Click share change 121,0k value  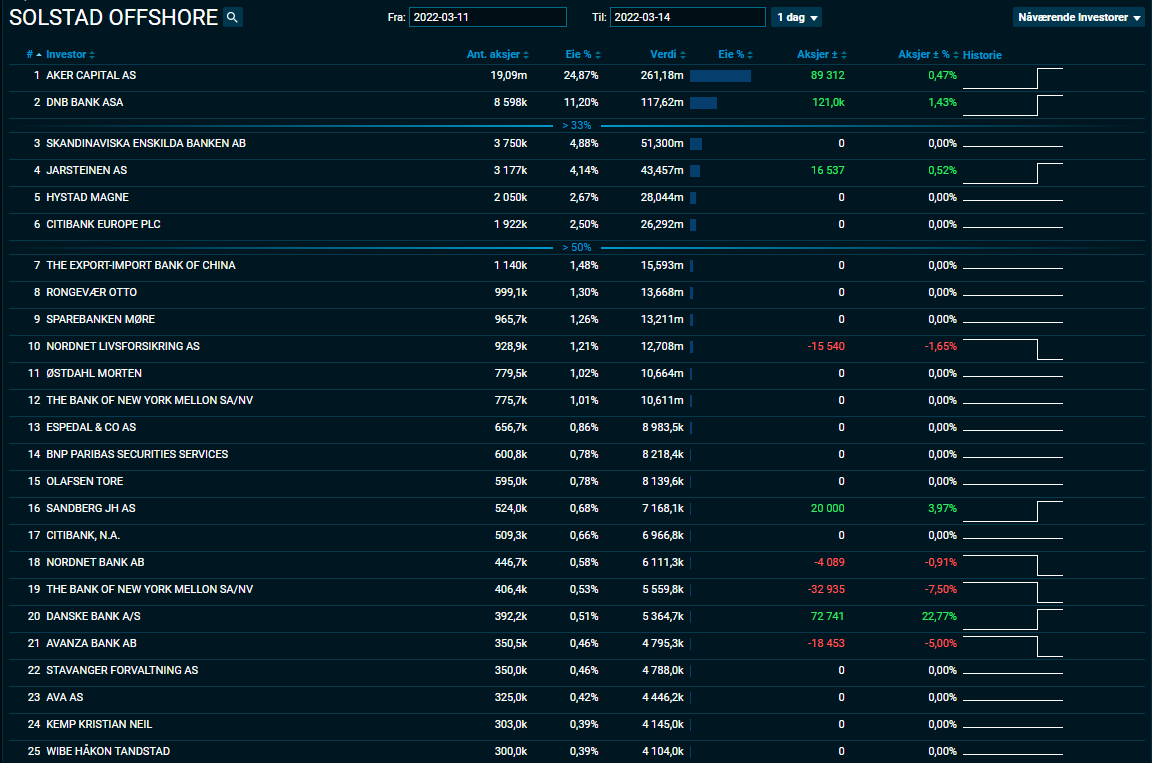[x=828, y=102]
